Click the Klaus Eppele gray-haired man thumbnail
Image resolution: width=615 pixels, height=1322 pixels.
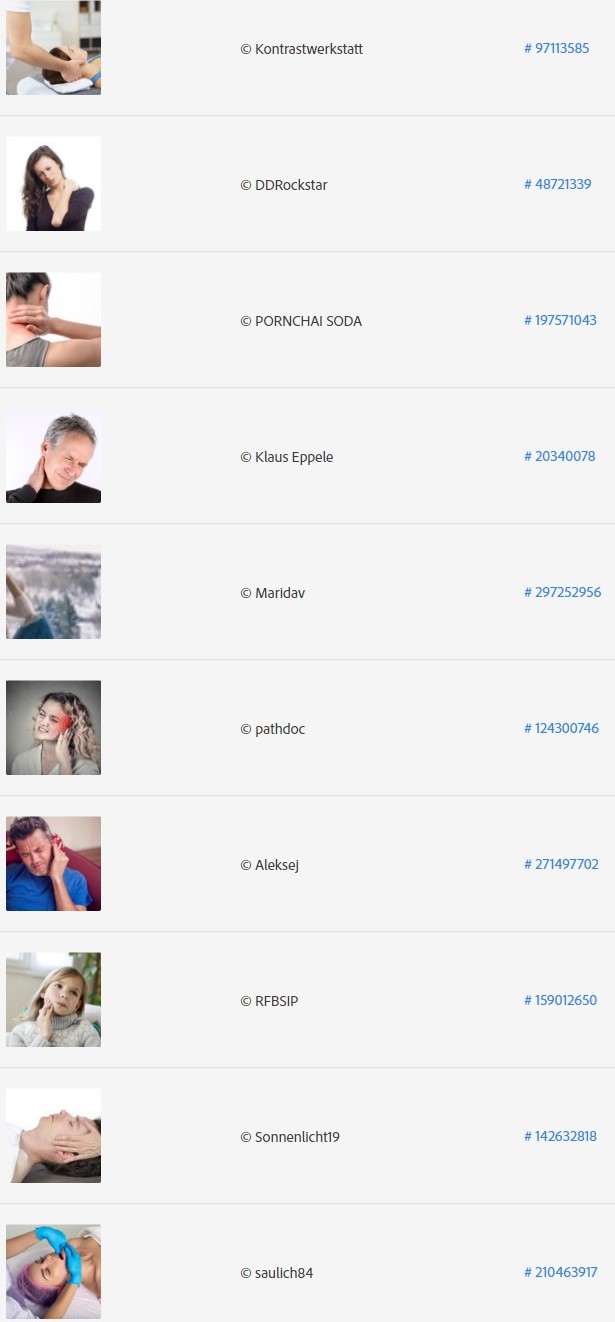tap(53, 456)
